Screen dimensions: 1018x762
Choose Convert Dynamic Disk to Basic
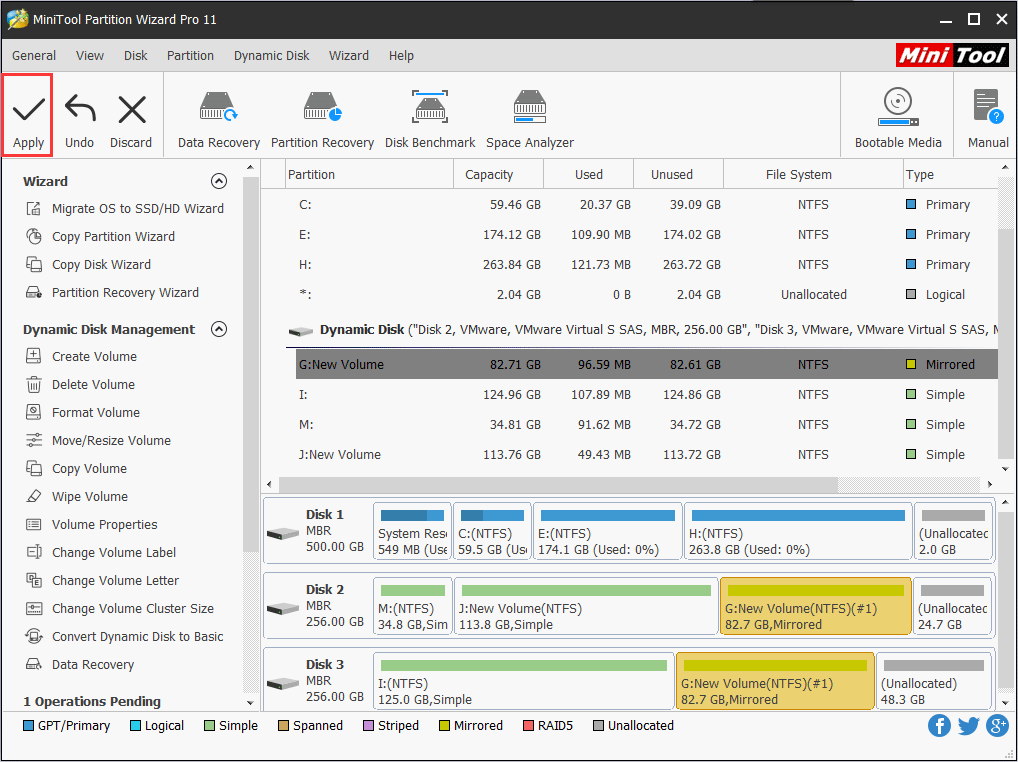click(x=124, y=635)
